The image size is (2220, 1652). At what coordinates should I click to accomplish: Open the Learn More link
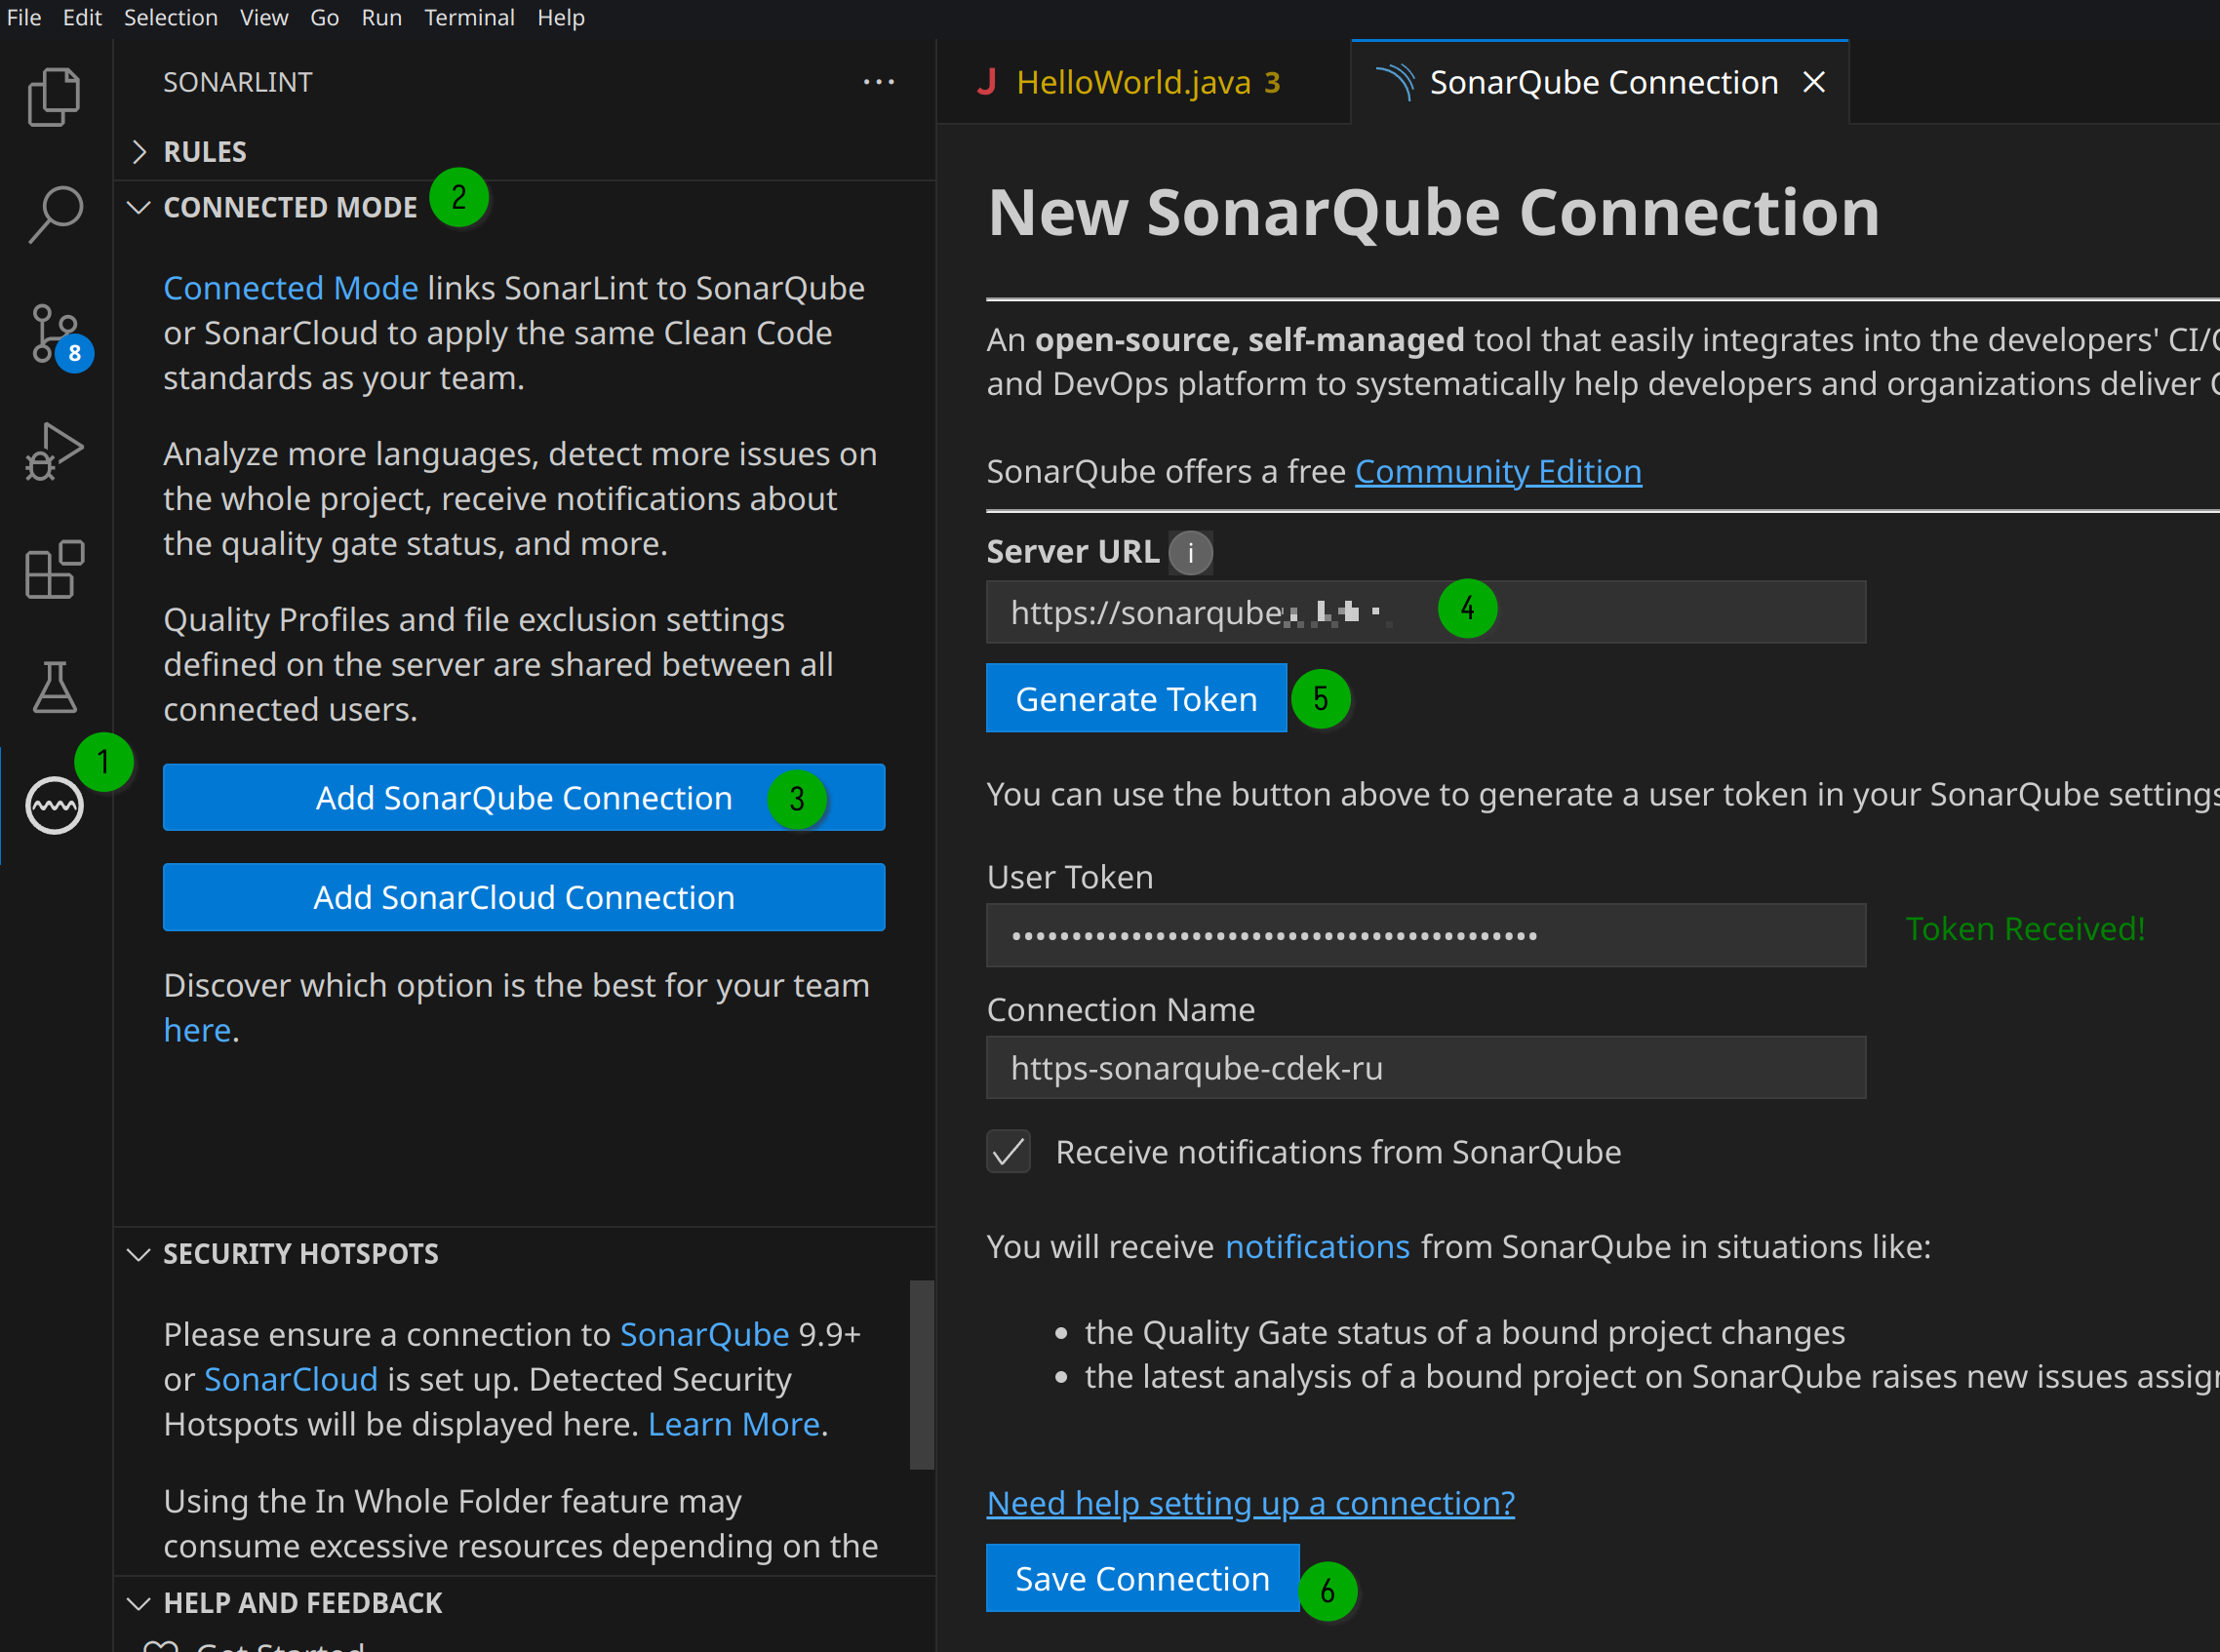[734, 1424]
